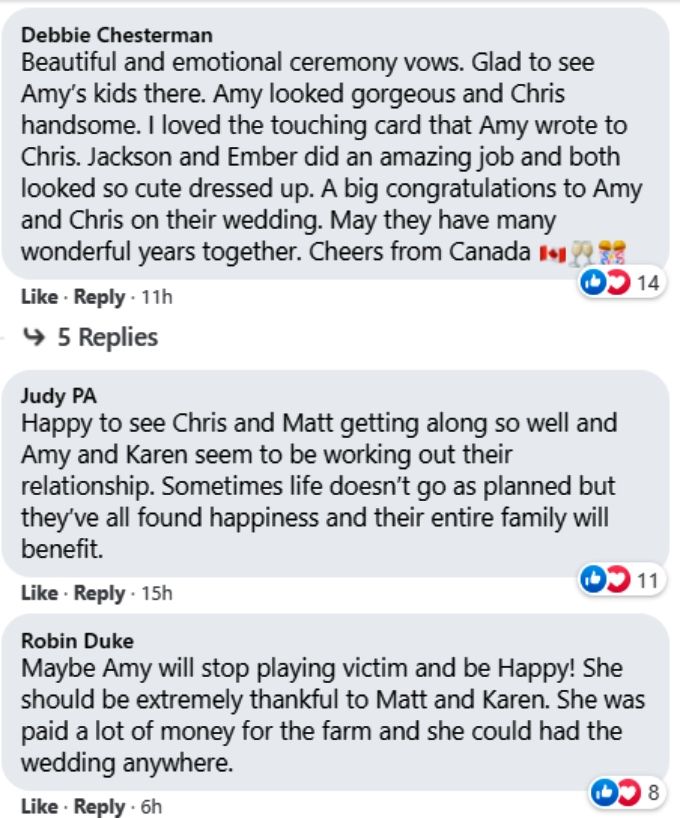The width and height of the screenshot is (680, 818).
Task: Click the like reaction icon on Judy PA's comment
Action: pos(593,579)
